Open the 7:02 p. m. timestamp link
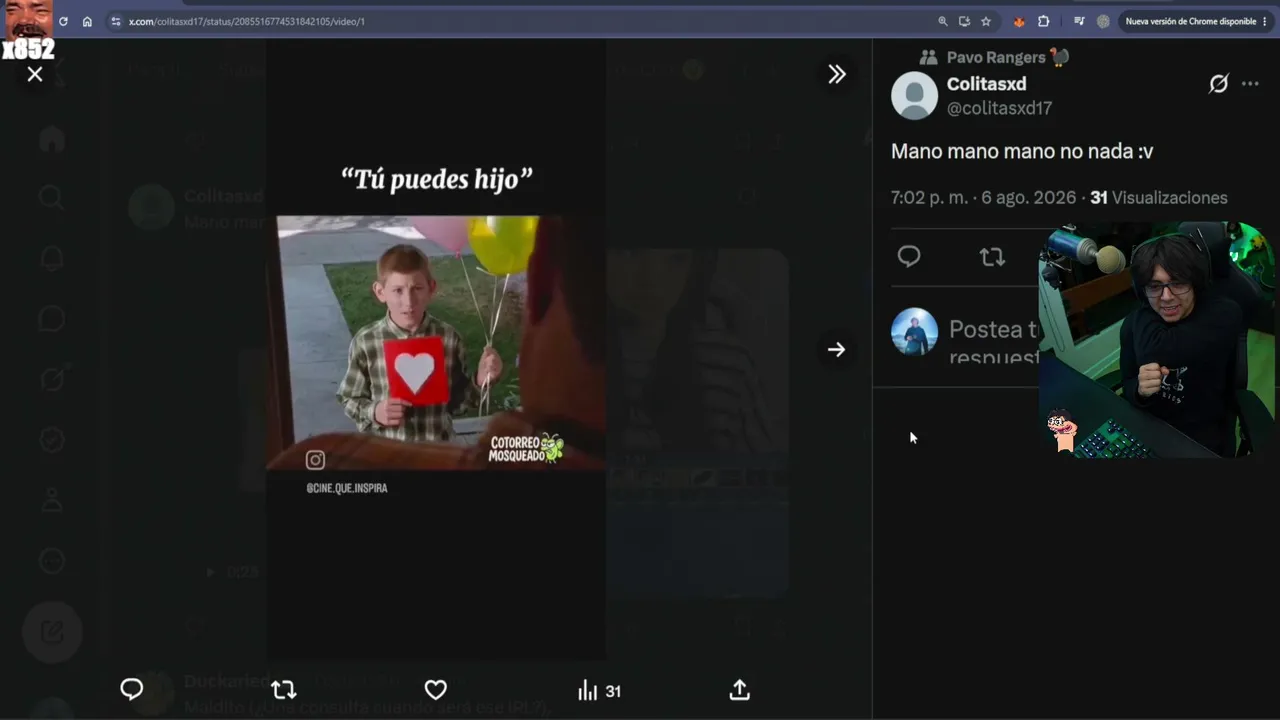This screenshot has width=1280, height=720. (x=983, y=198)
